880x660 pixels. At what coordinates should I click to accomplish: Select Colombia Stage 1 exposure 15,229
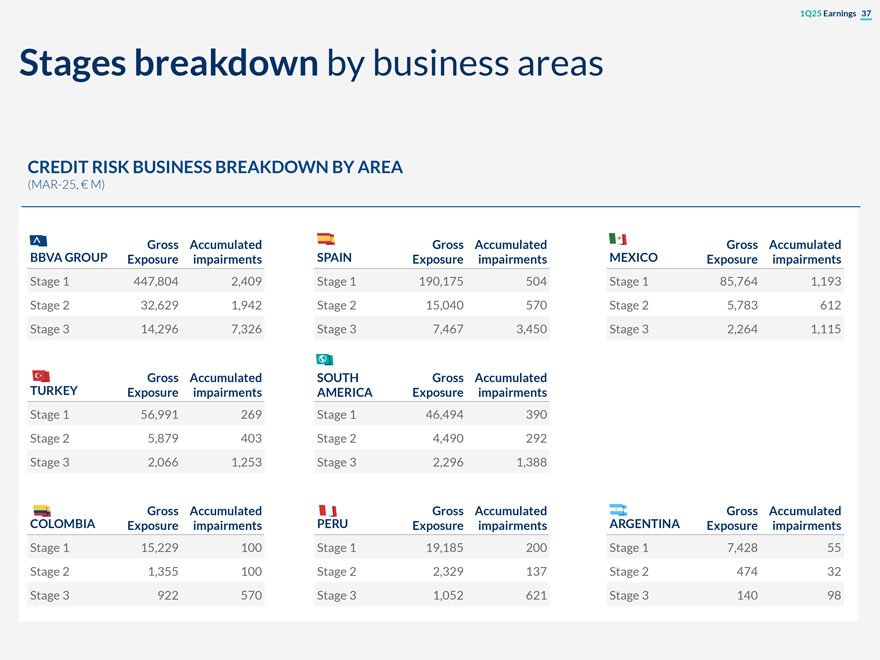pyautogui.click(x=159, y=548)
